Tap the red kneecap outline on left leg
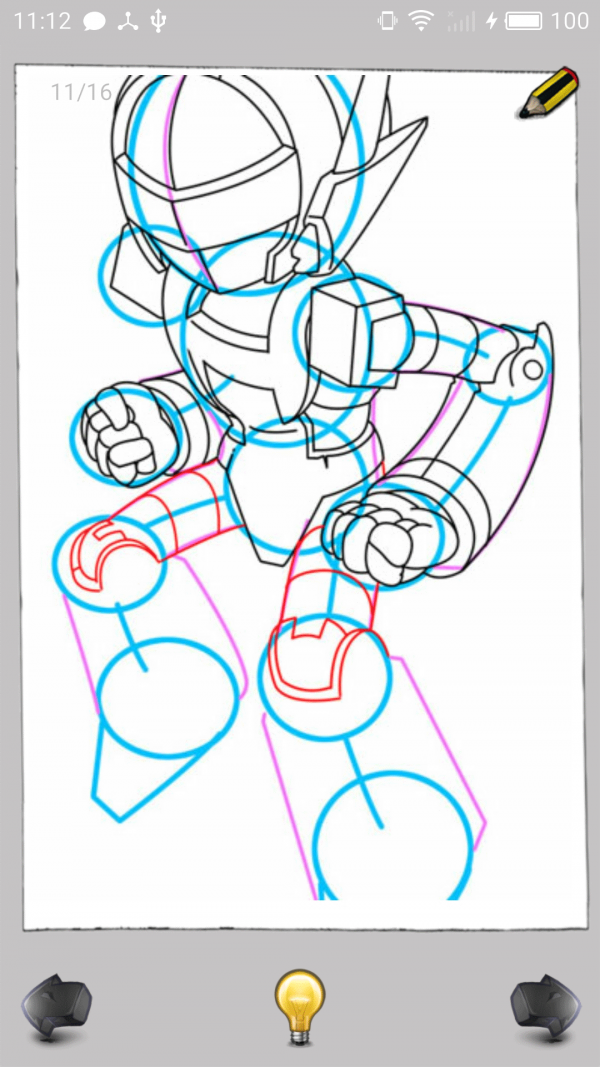The height and width of the screenshot is (1067, 600). point(100,555)
